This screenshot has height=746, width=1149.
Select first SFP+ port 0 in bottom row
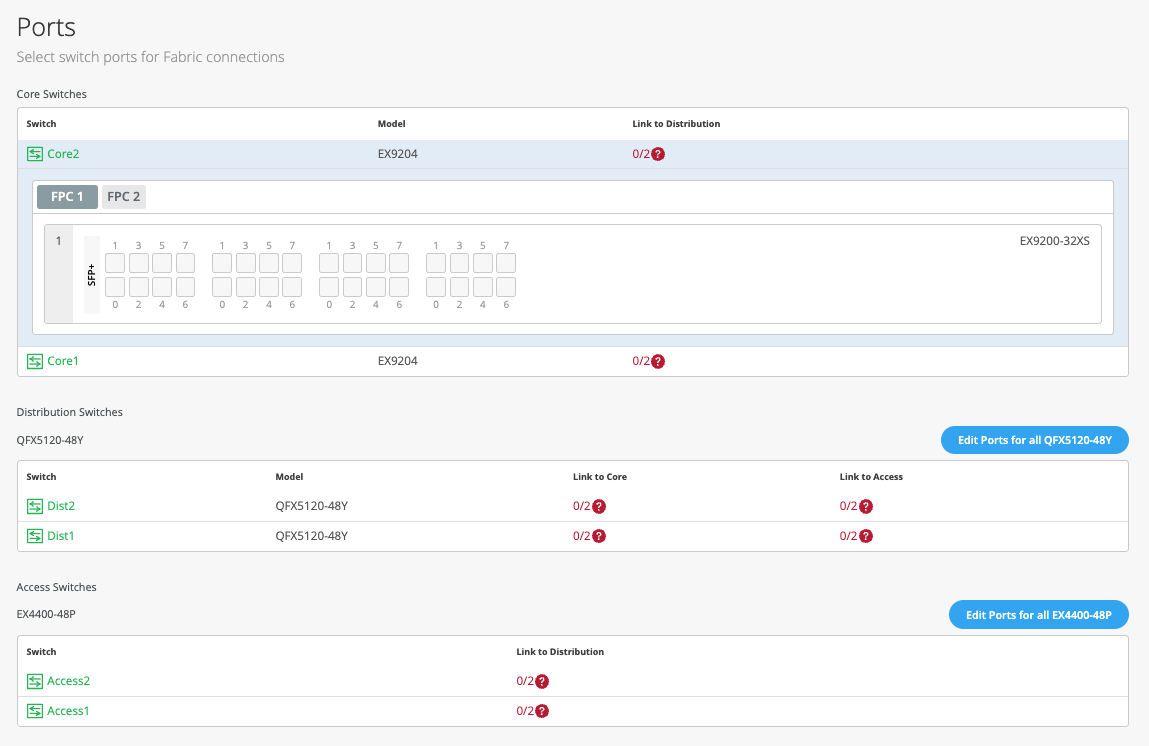click(115, 287)
